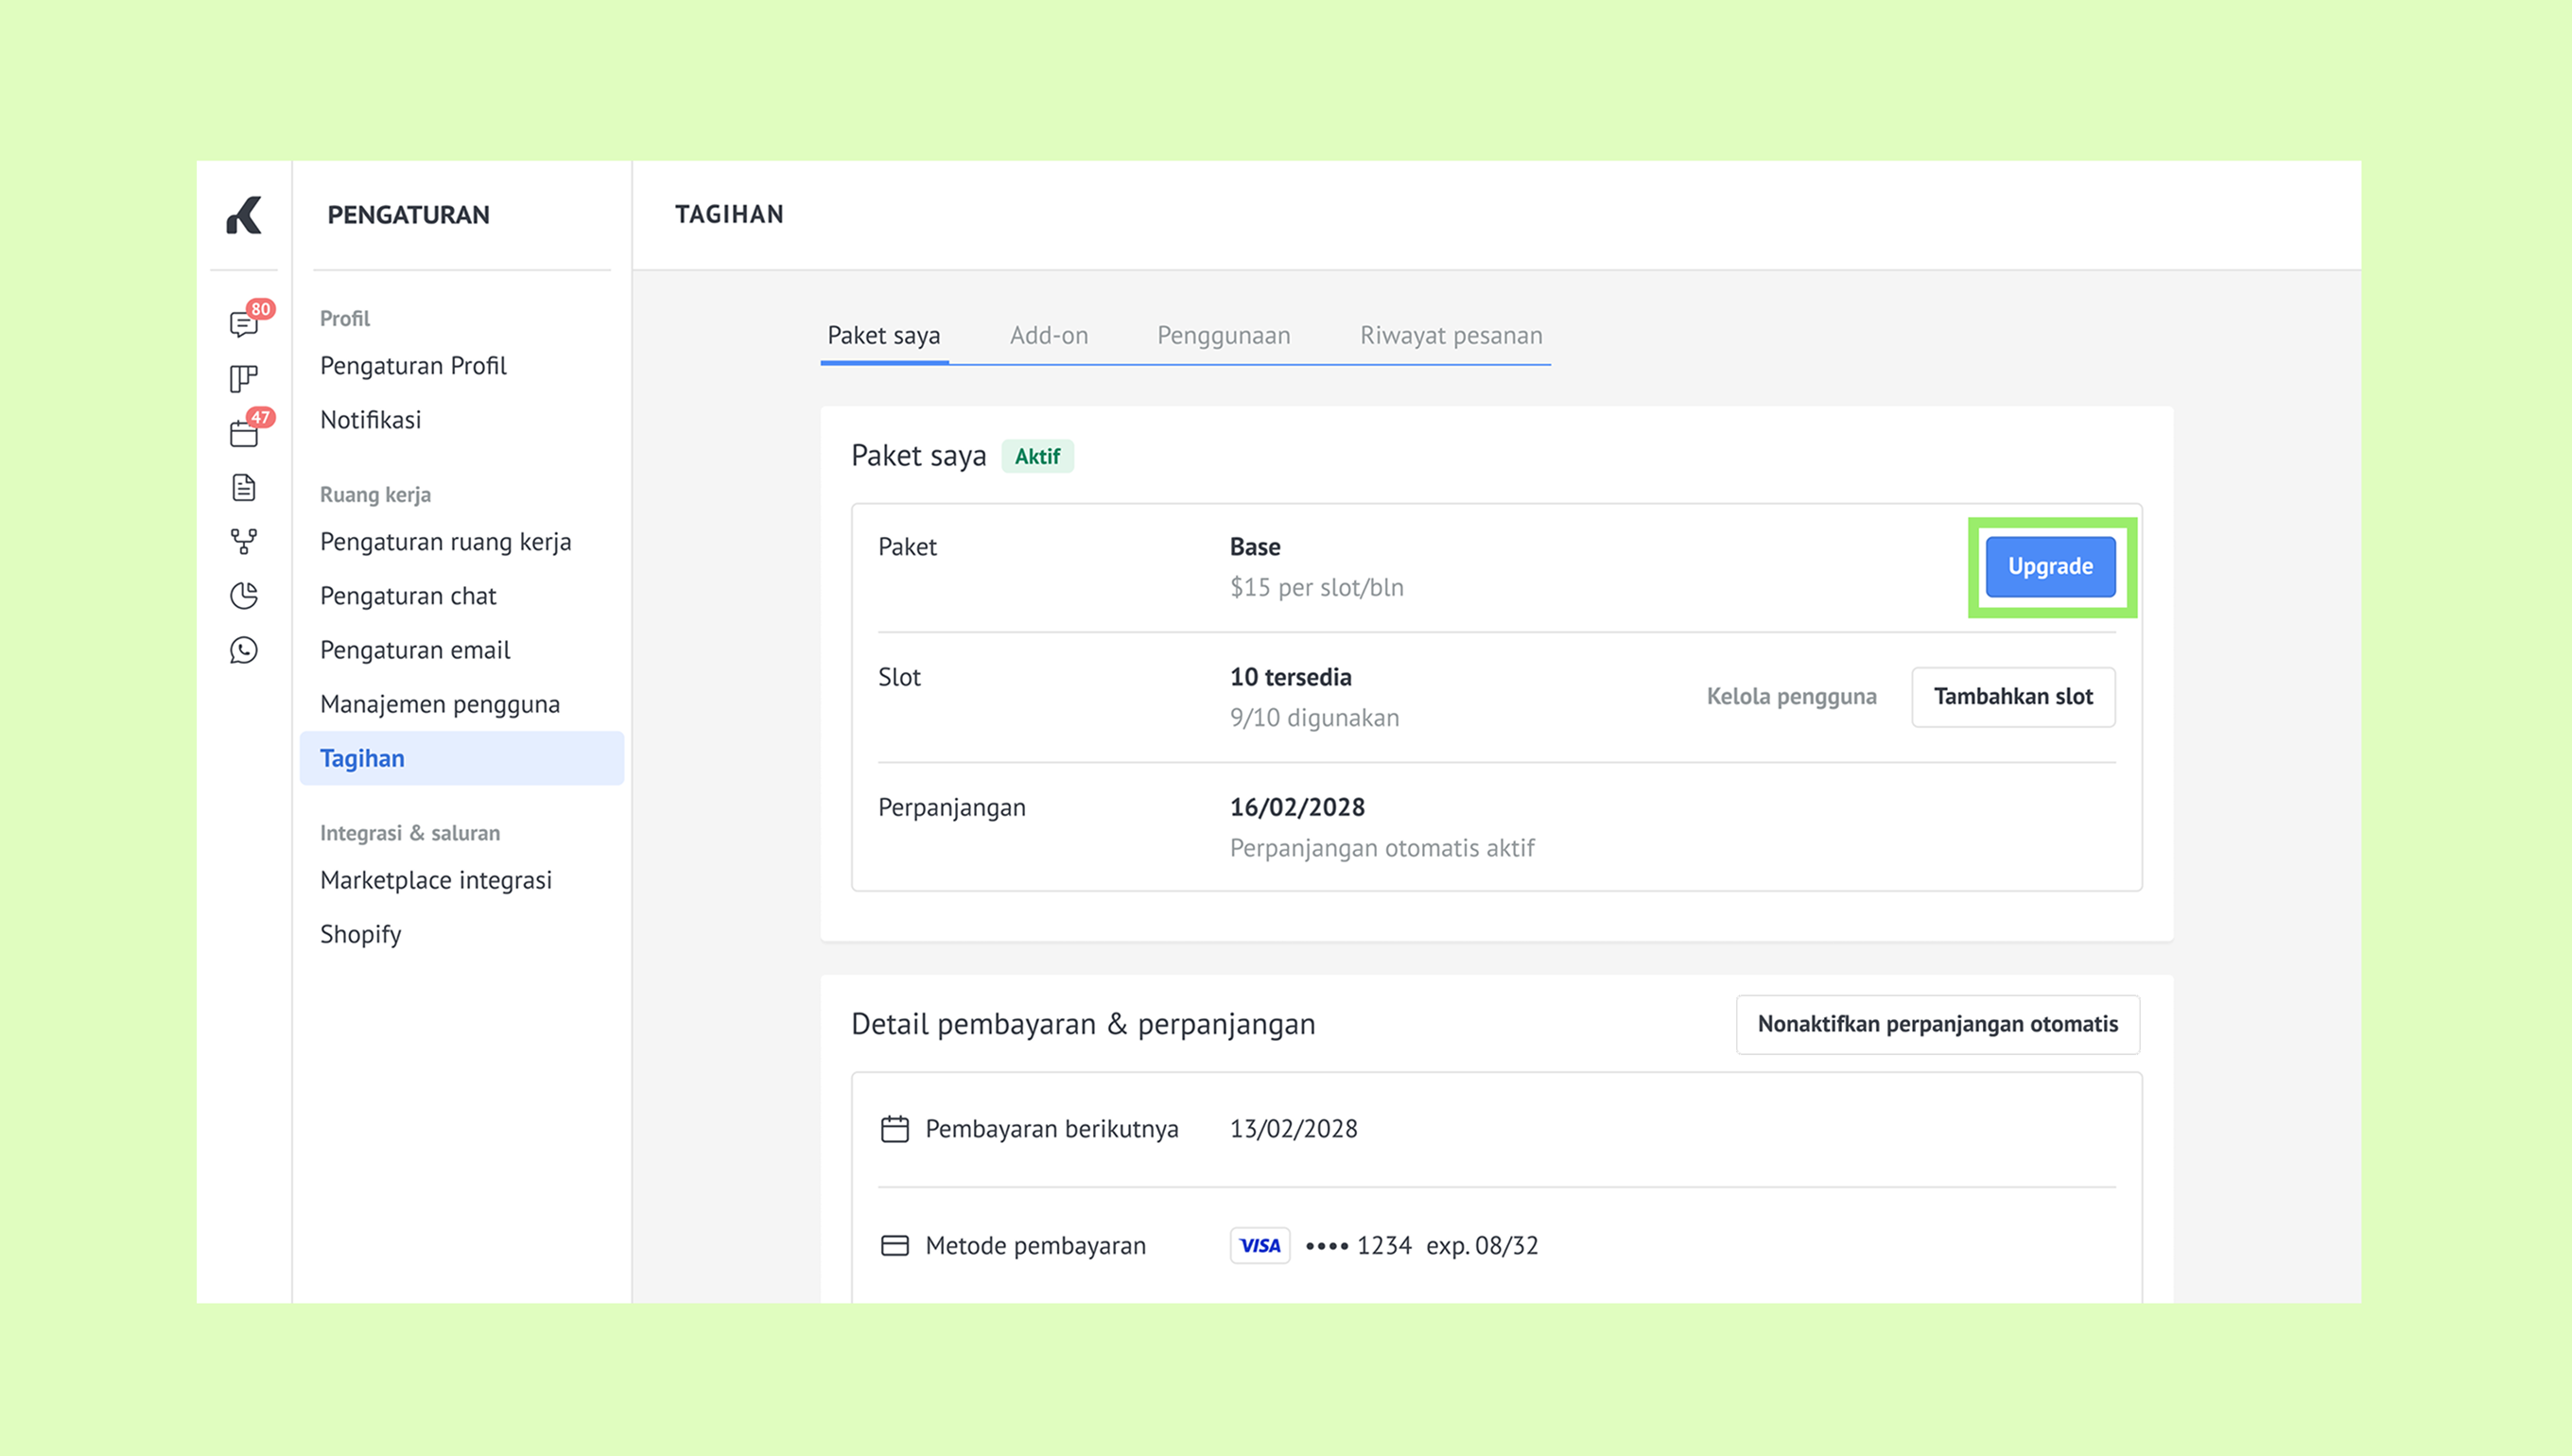The height and width of the screenshot is (1456, 2572).
Task: Open the chat inbox icon with 80 badge
Action: click(244, 324)
